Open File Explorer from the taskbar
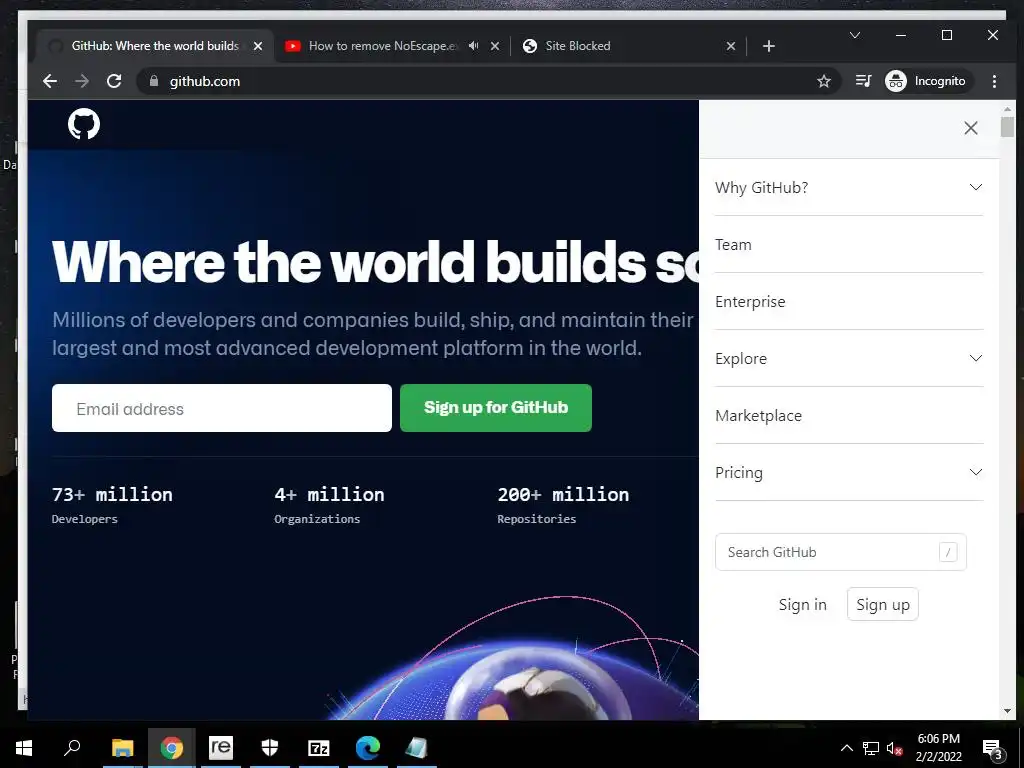1024x768 pixels. pos(122,748)
